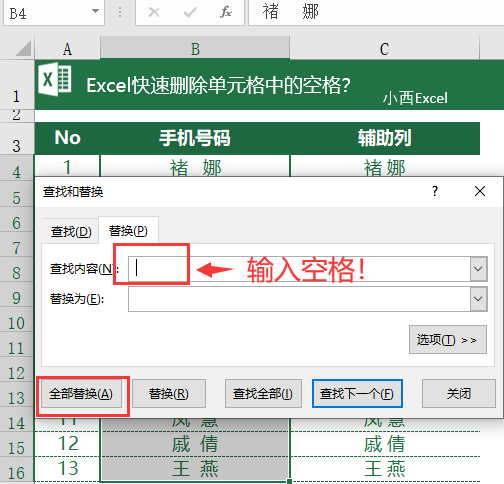
Task: Open Options 选项(T) >> button
Action: click(448, 340)
